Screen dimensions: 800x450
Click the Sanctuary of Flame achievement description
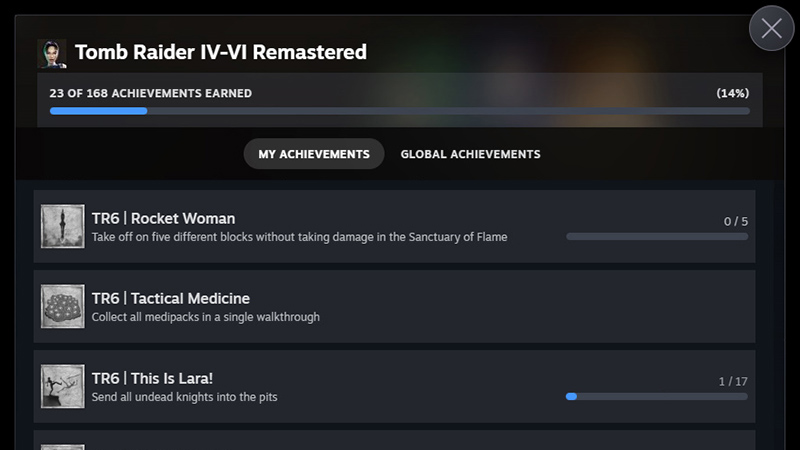tap(299, 237)
